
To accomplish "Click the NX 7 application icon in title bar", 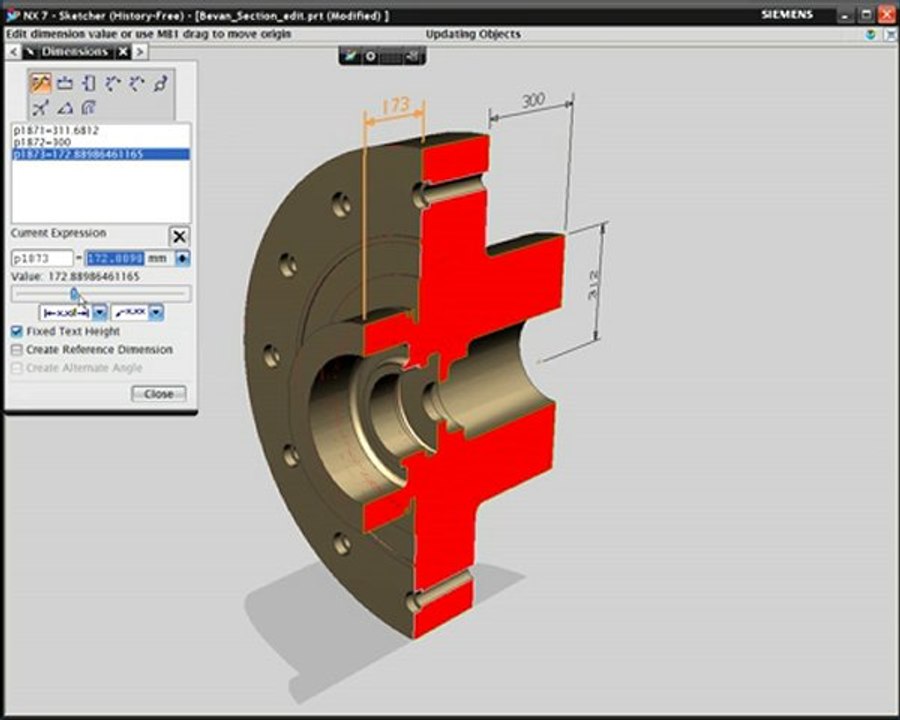I will click(x=12, y=16).
